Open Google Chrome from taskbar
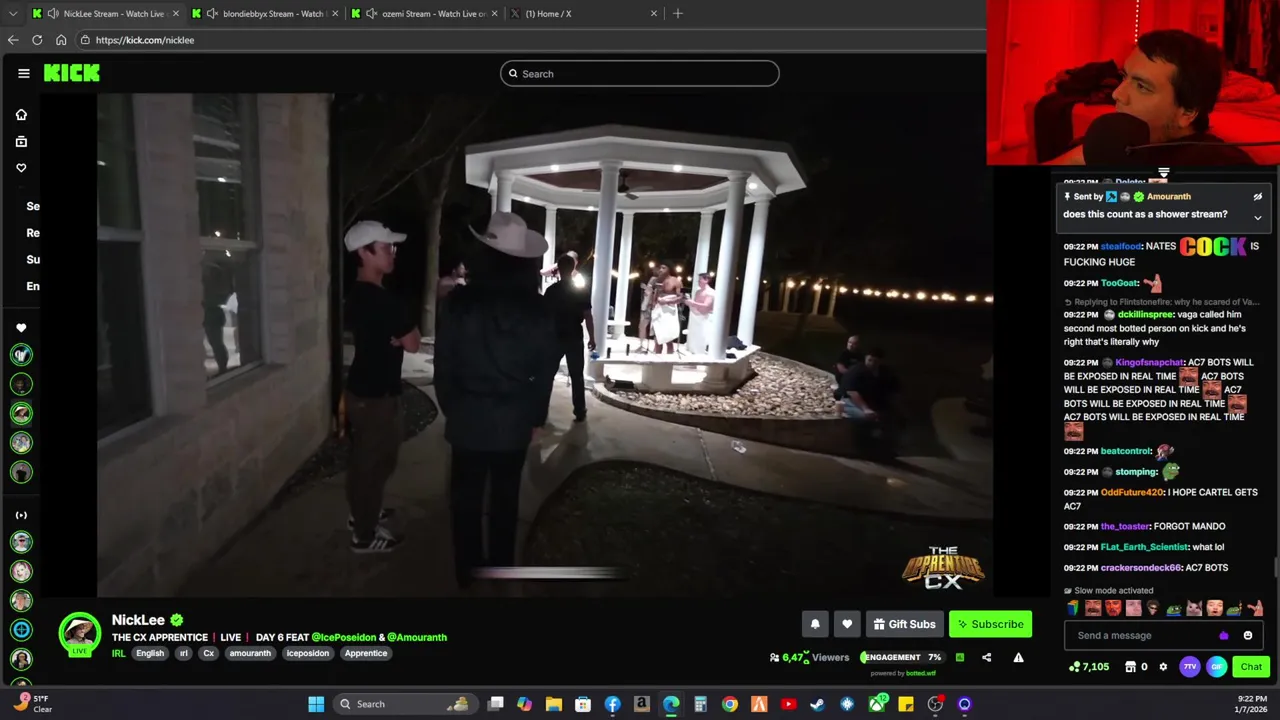Image resolution: width=1280 pixels, height=720 pixels. pos(730,704)
